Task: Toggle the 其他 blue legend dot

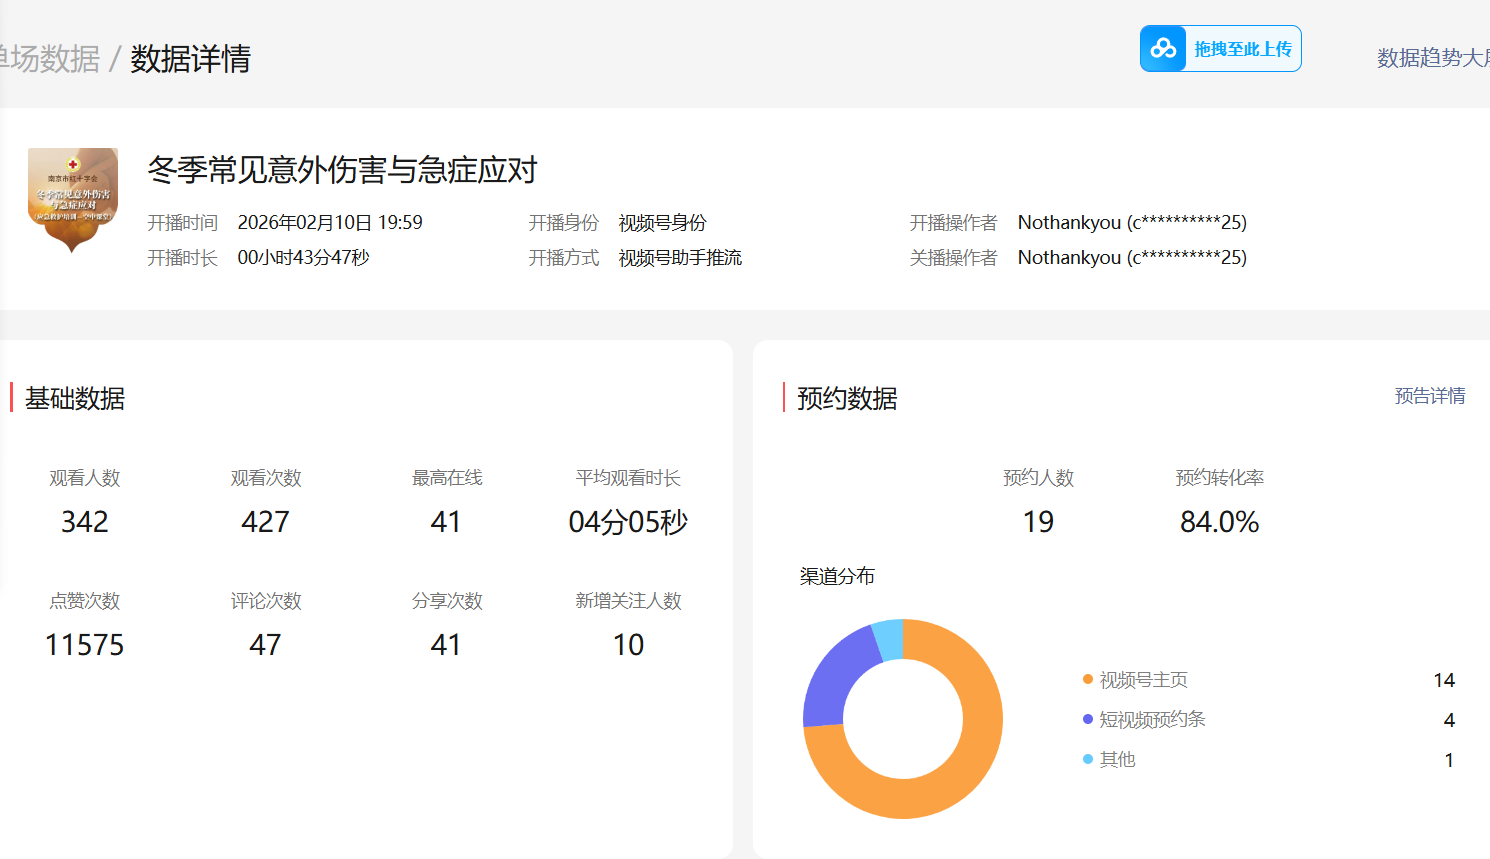Action: 1088,759
